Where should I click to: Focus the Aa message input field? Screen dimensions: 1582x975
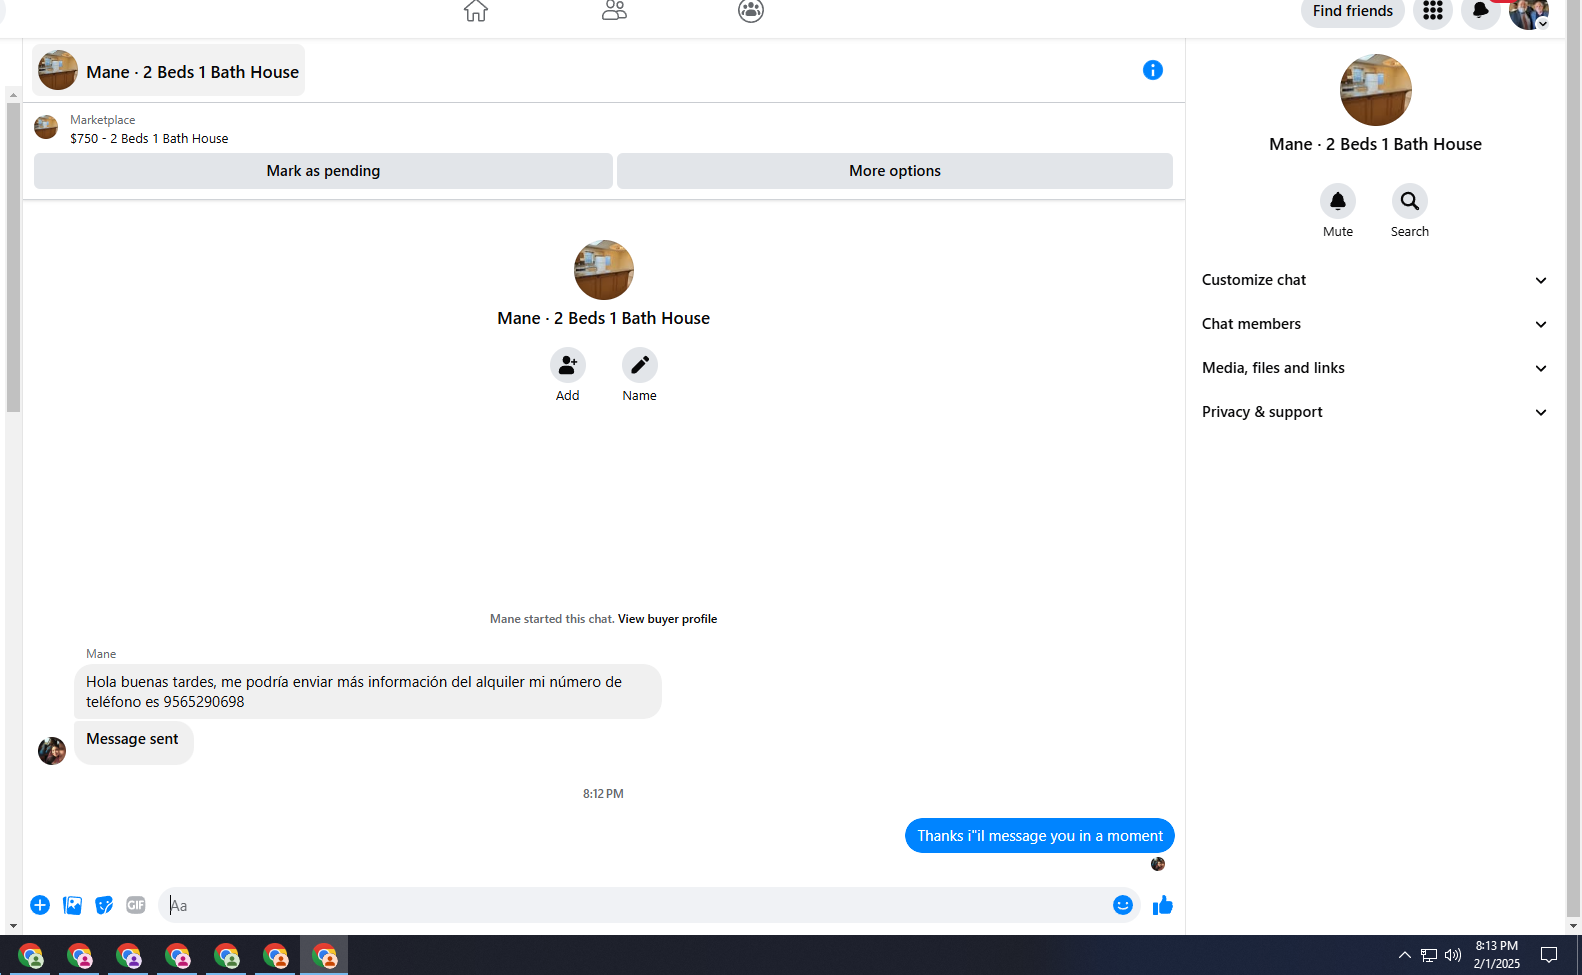(636, 905)
